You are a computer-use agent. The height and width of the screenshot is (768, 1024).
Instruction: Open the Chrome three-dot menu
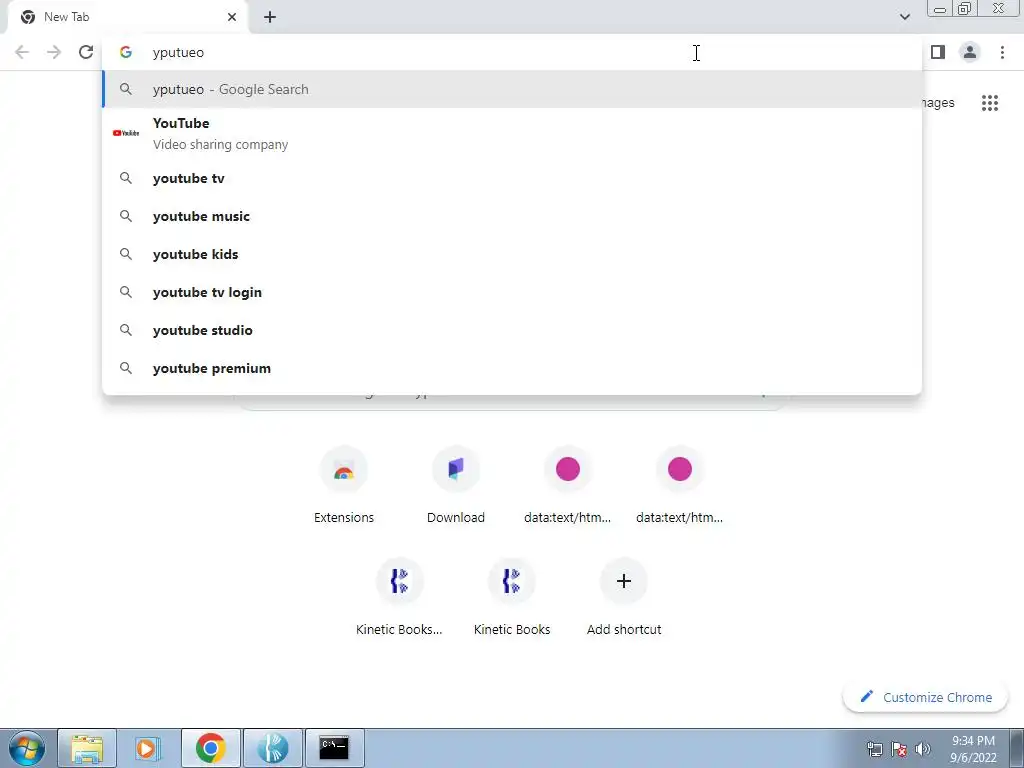(x=1002, y=52)
